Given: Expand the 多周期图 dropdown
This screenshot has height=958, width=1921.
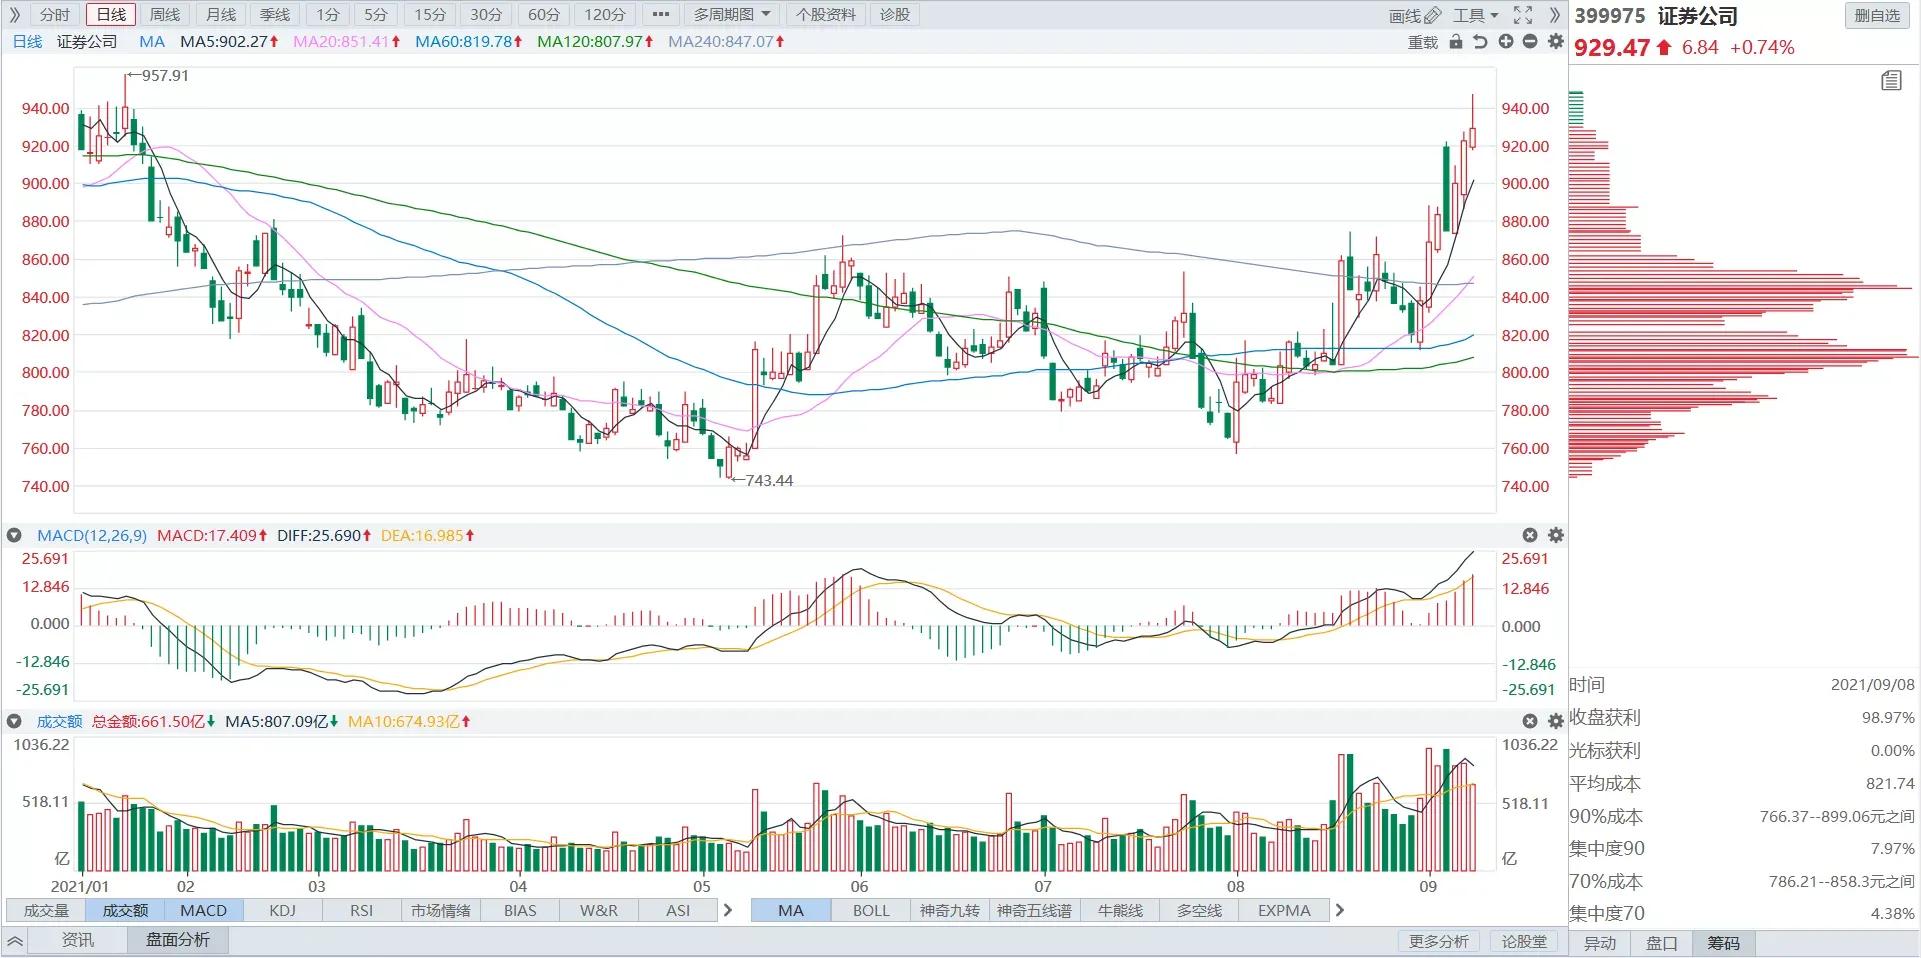Looking at the screenshot, I should [733, 15].
